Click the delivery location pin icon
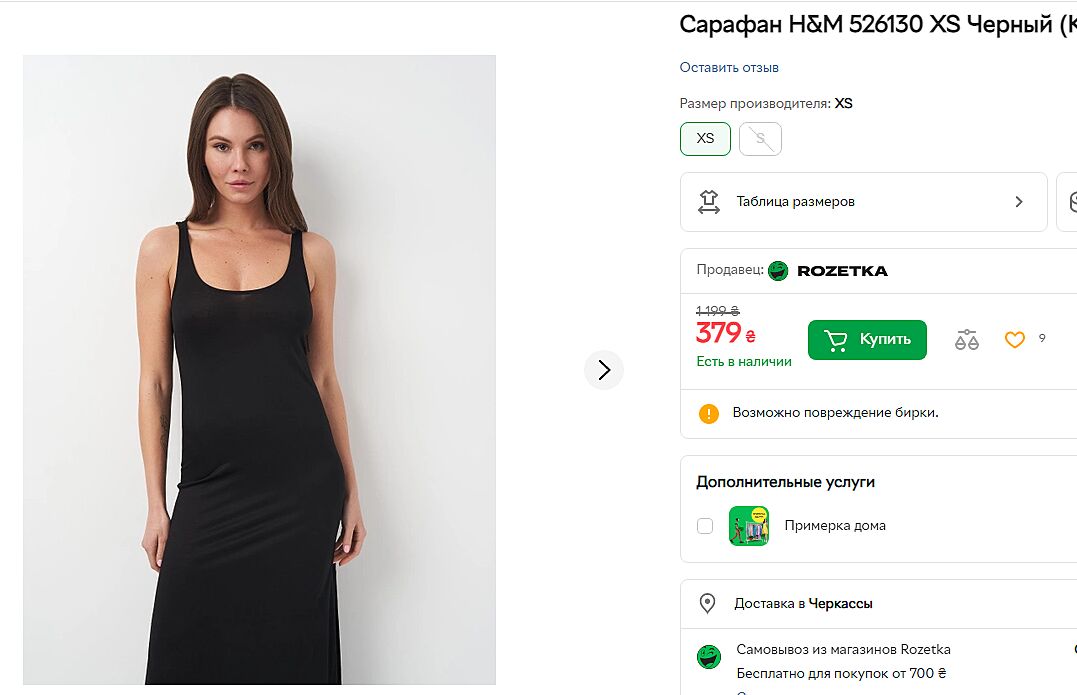1077x695 pixels. click(708, 603)
